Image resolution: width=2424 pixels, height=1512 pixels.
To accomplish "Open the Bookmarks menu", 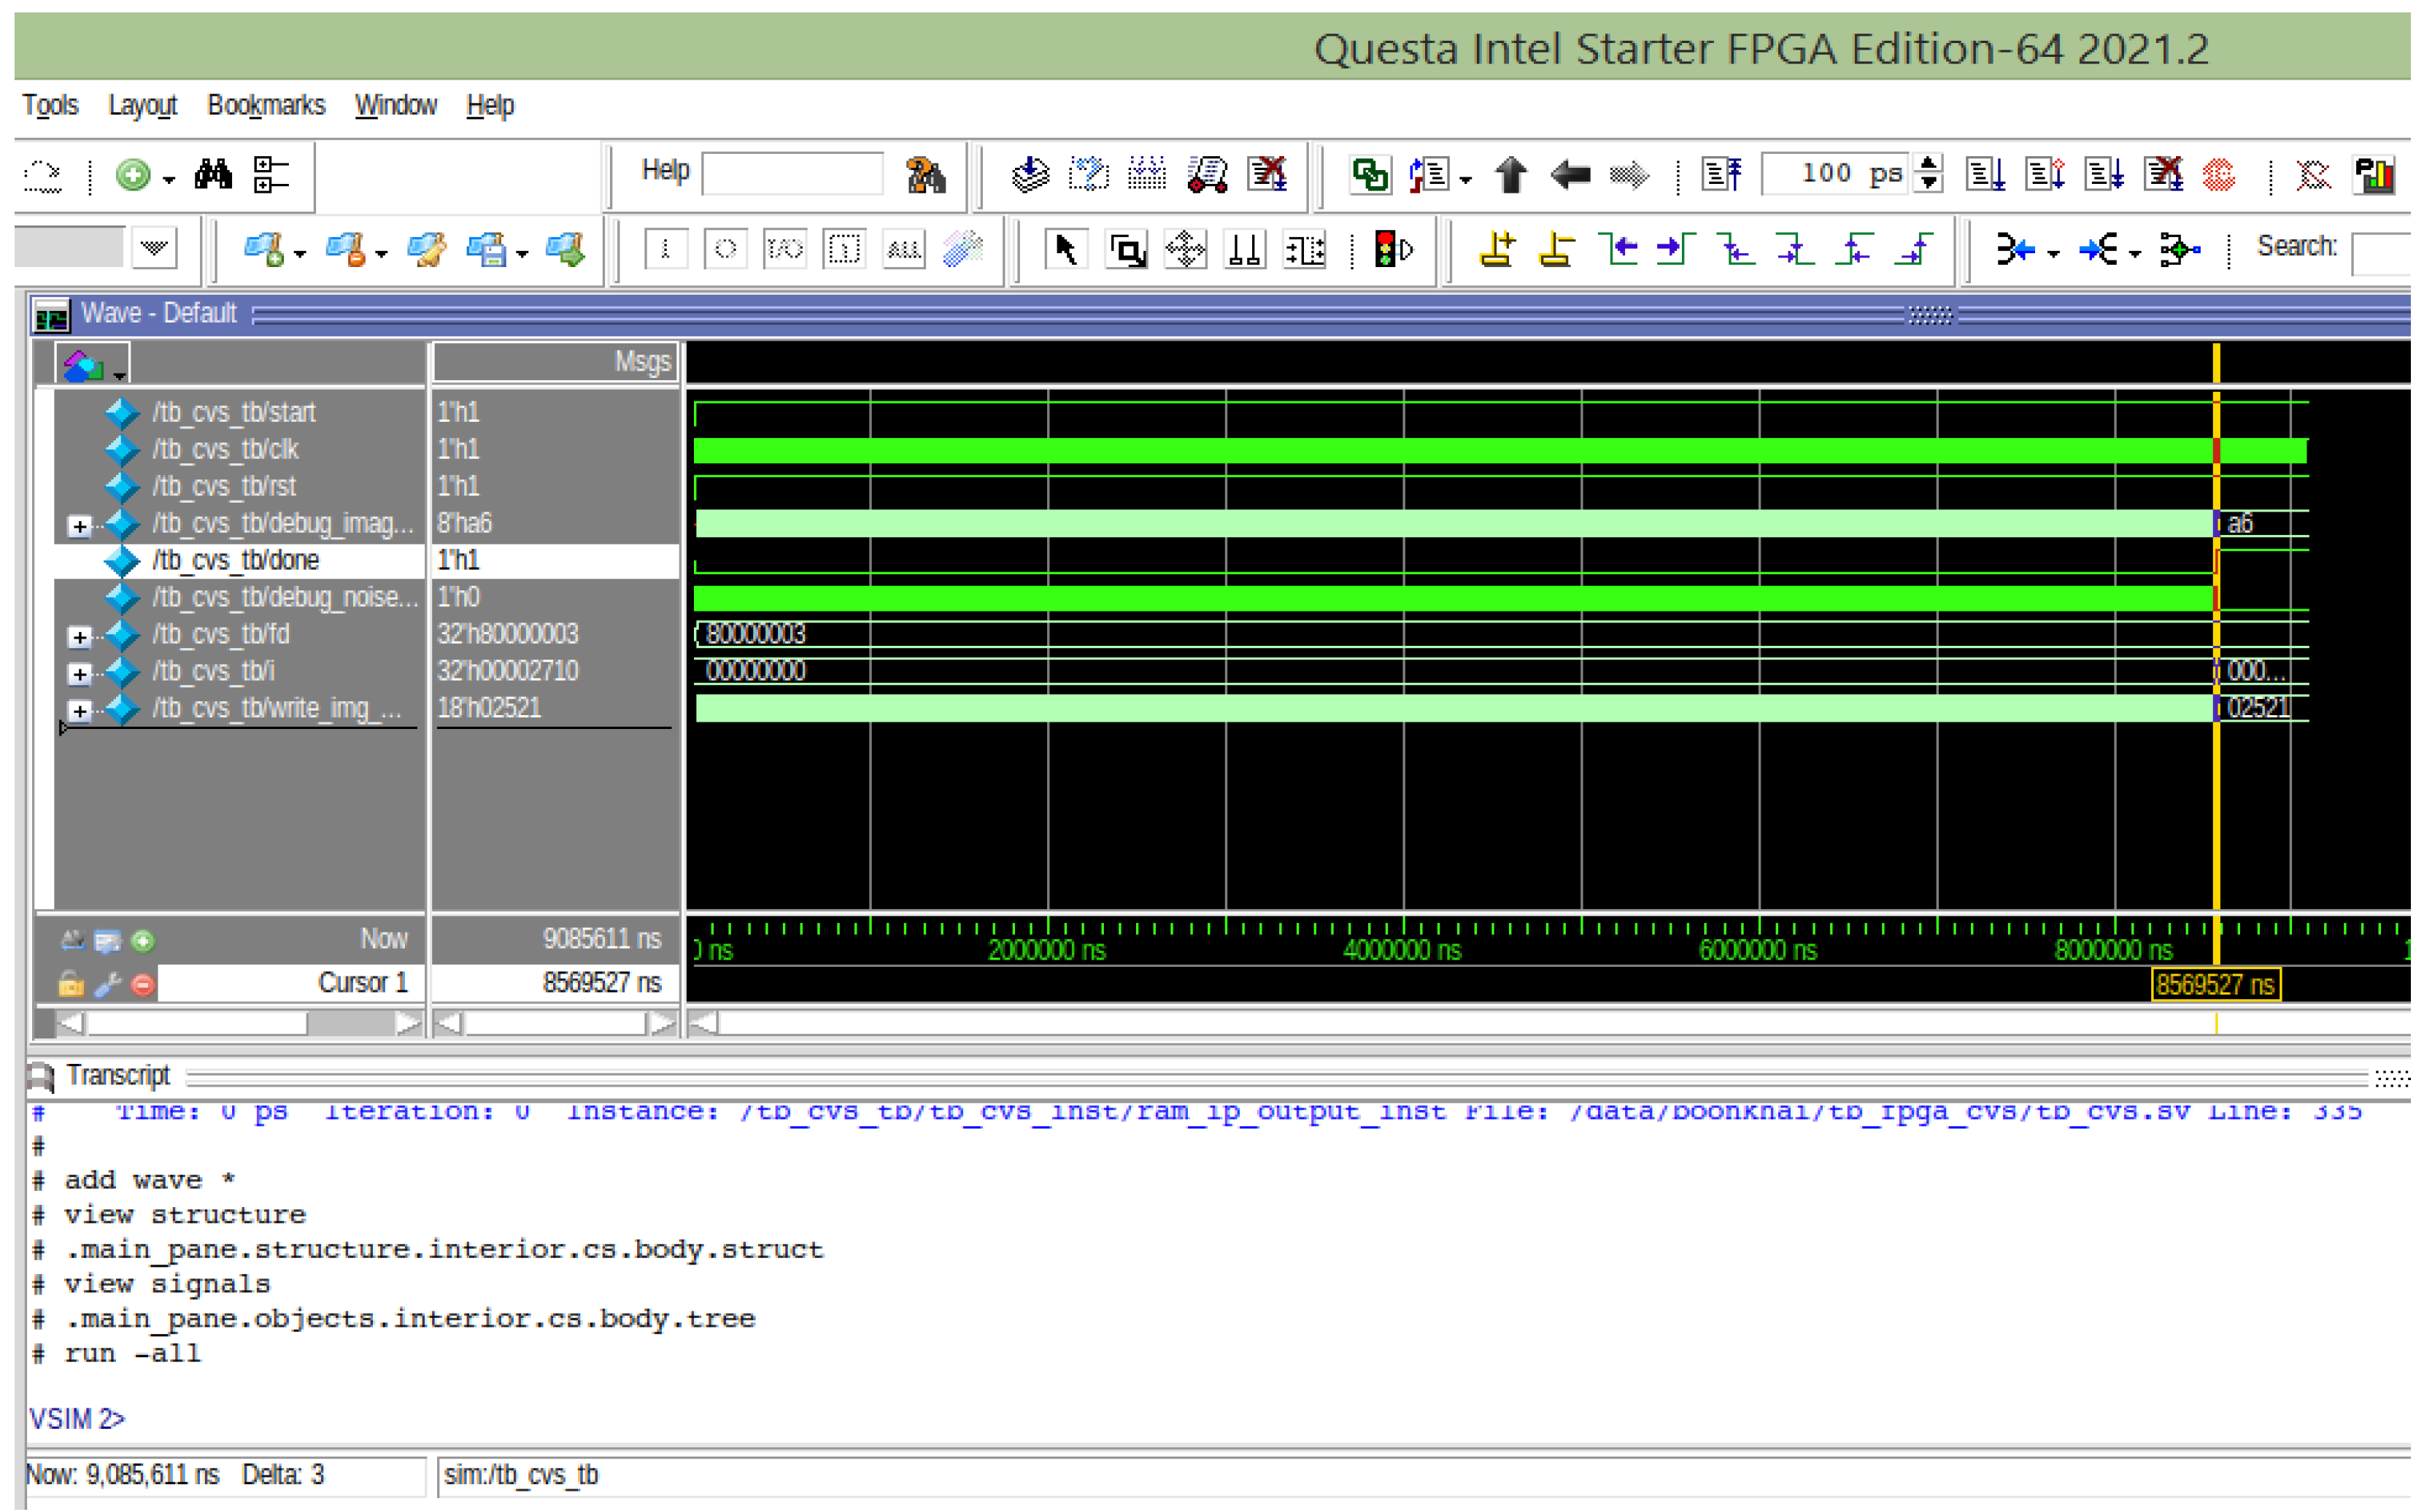I will [x=266, y=105].
